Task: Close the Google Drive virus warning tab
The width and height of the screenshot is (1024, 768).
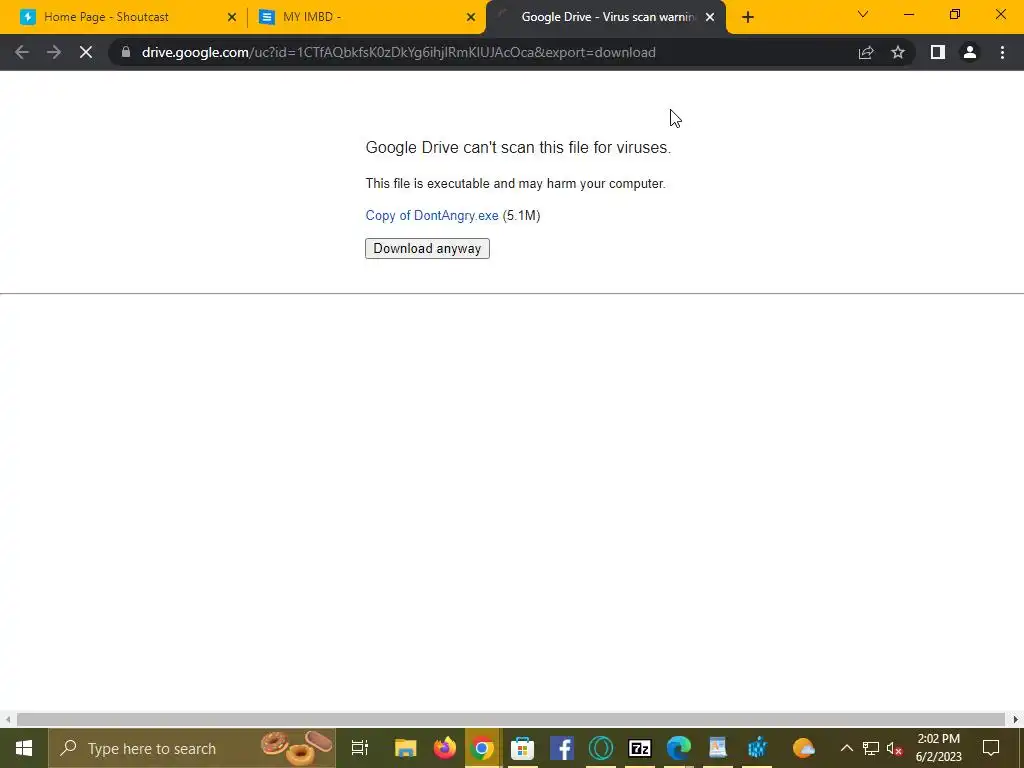Action: pyautogui.click(x=710, y=17)
